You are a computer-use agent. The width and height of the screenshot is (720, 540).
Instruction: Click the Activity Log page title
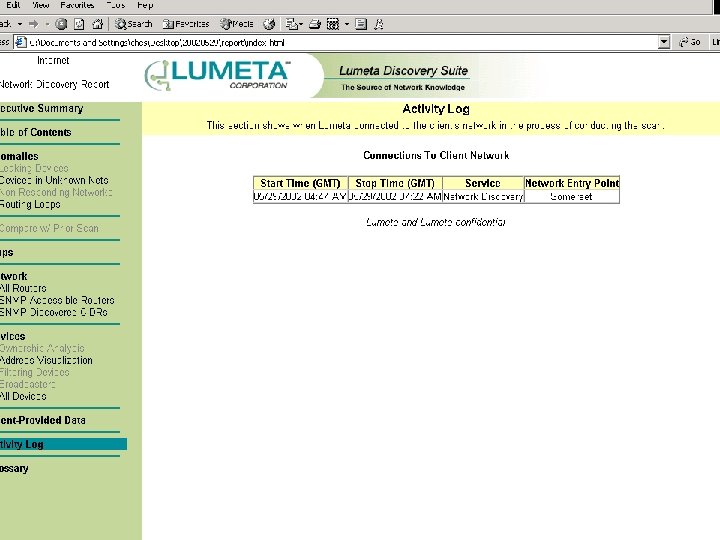coord(436,109)
